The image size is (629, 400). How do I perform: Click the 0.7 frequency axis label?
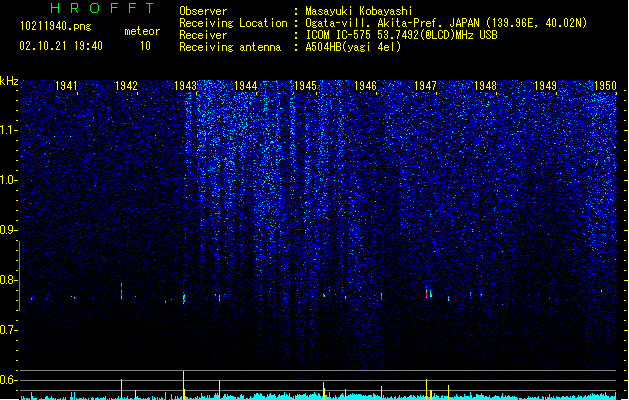point(9,330)
